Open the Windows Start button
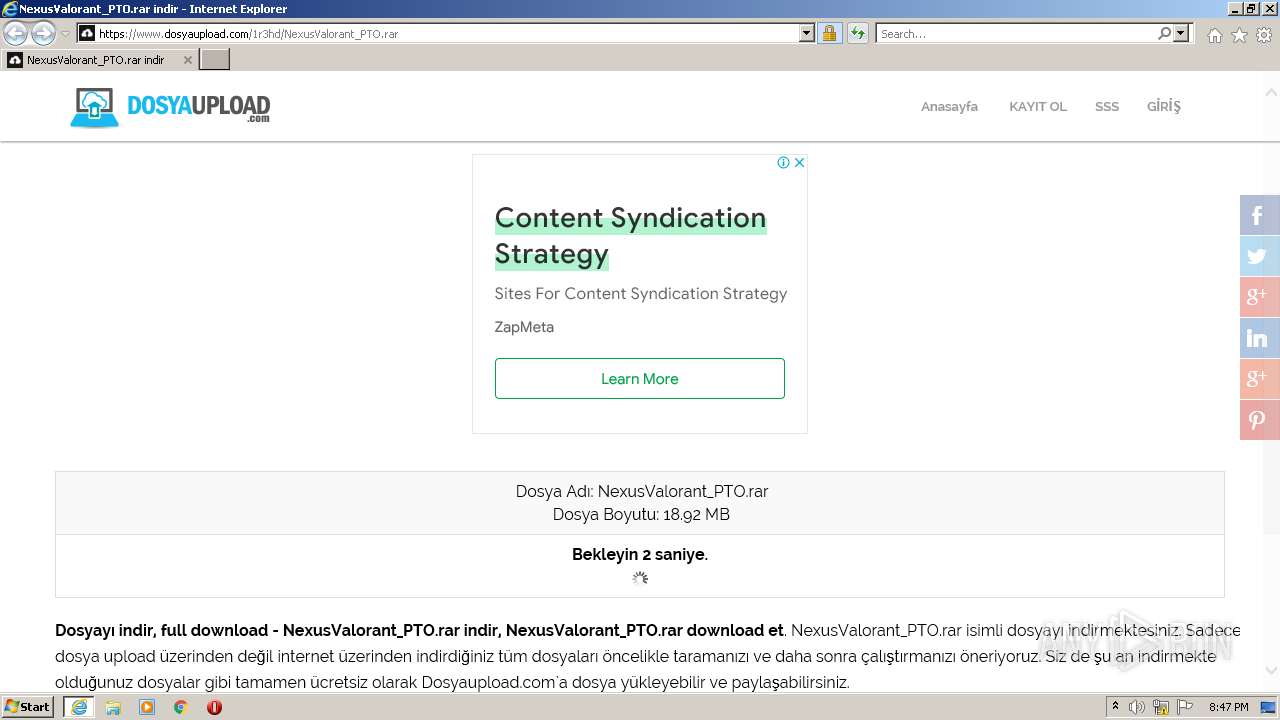The height and width of the screenshot is (720, 1280). [27, 707]
